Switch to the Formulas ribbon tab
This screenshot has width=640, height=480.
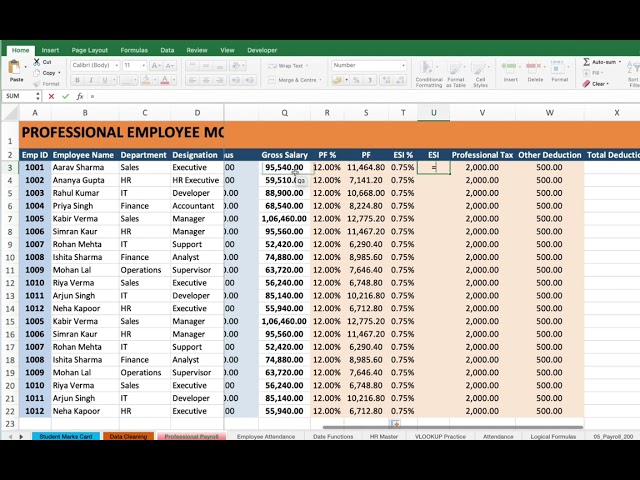click(134, 50)
